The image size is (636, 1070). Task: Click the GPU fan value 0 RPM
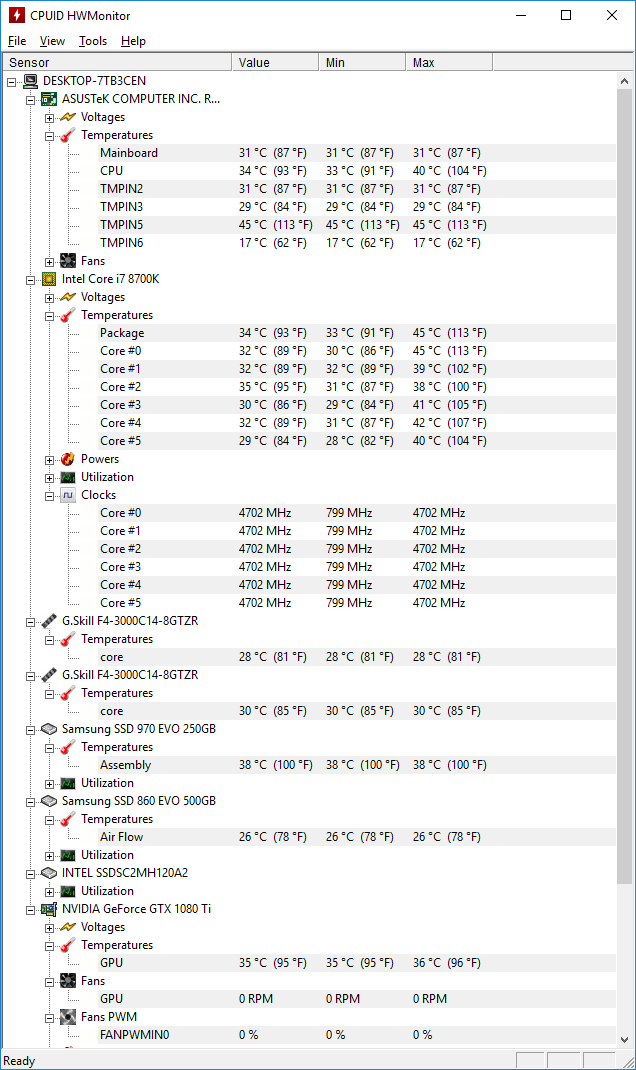(x=256, y=999)
